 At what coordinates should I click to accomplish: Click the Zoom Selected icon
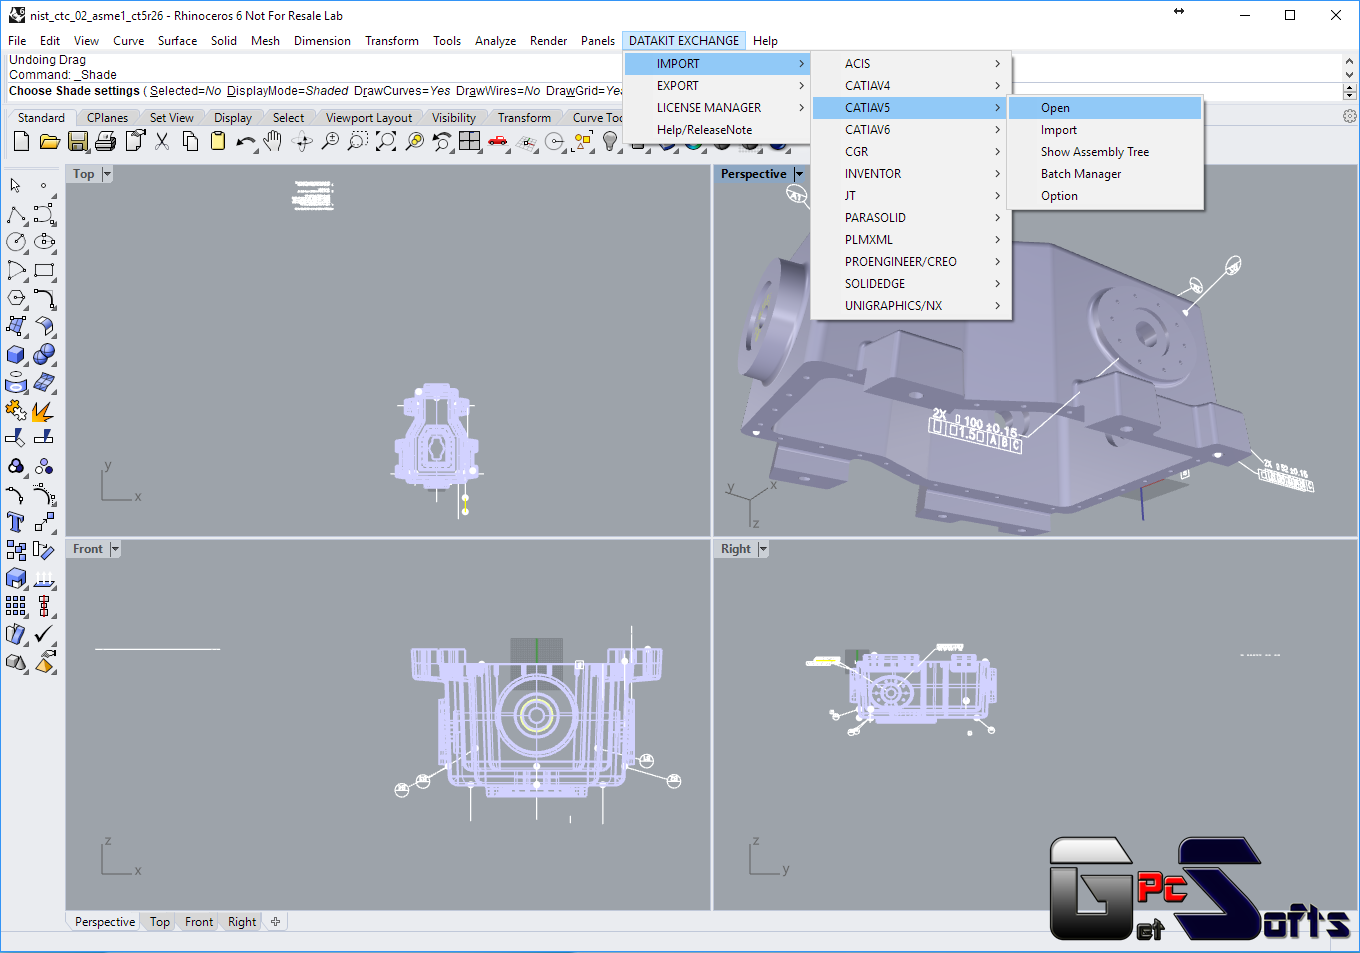[414, 142]
